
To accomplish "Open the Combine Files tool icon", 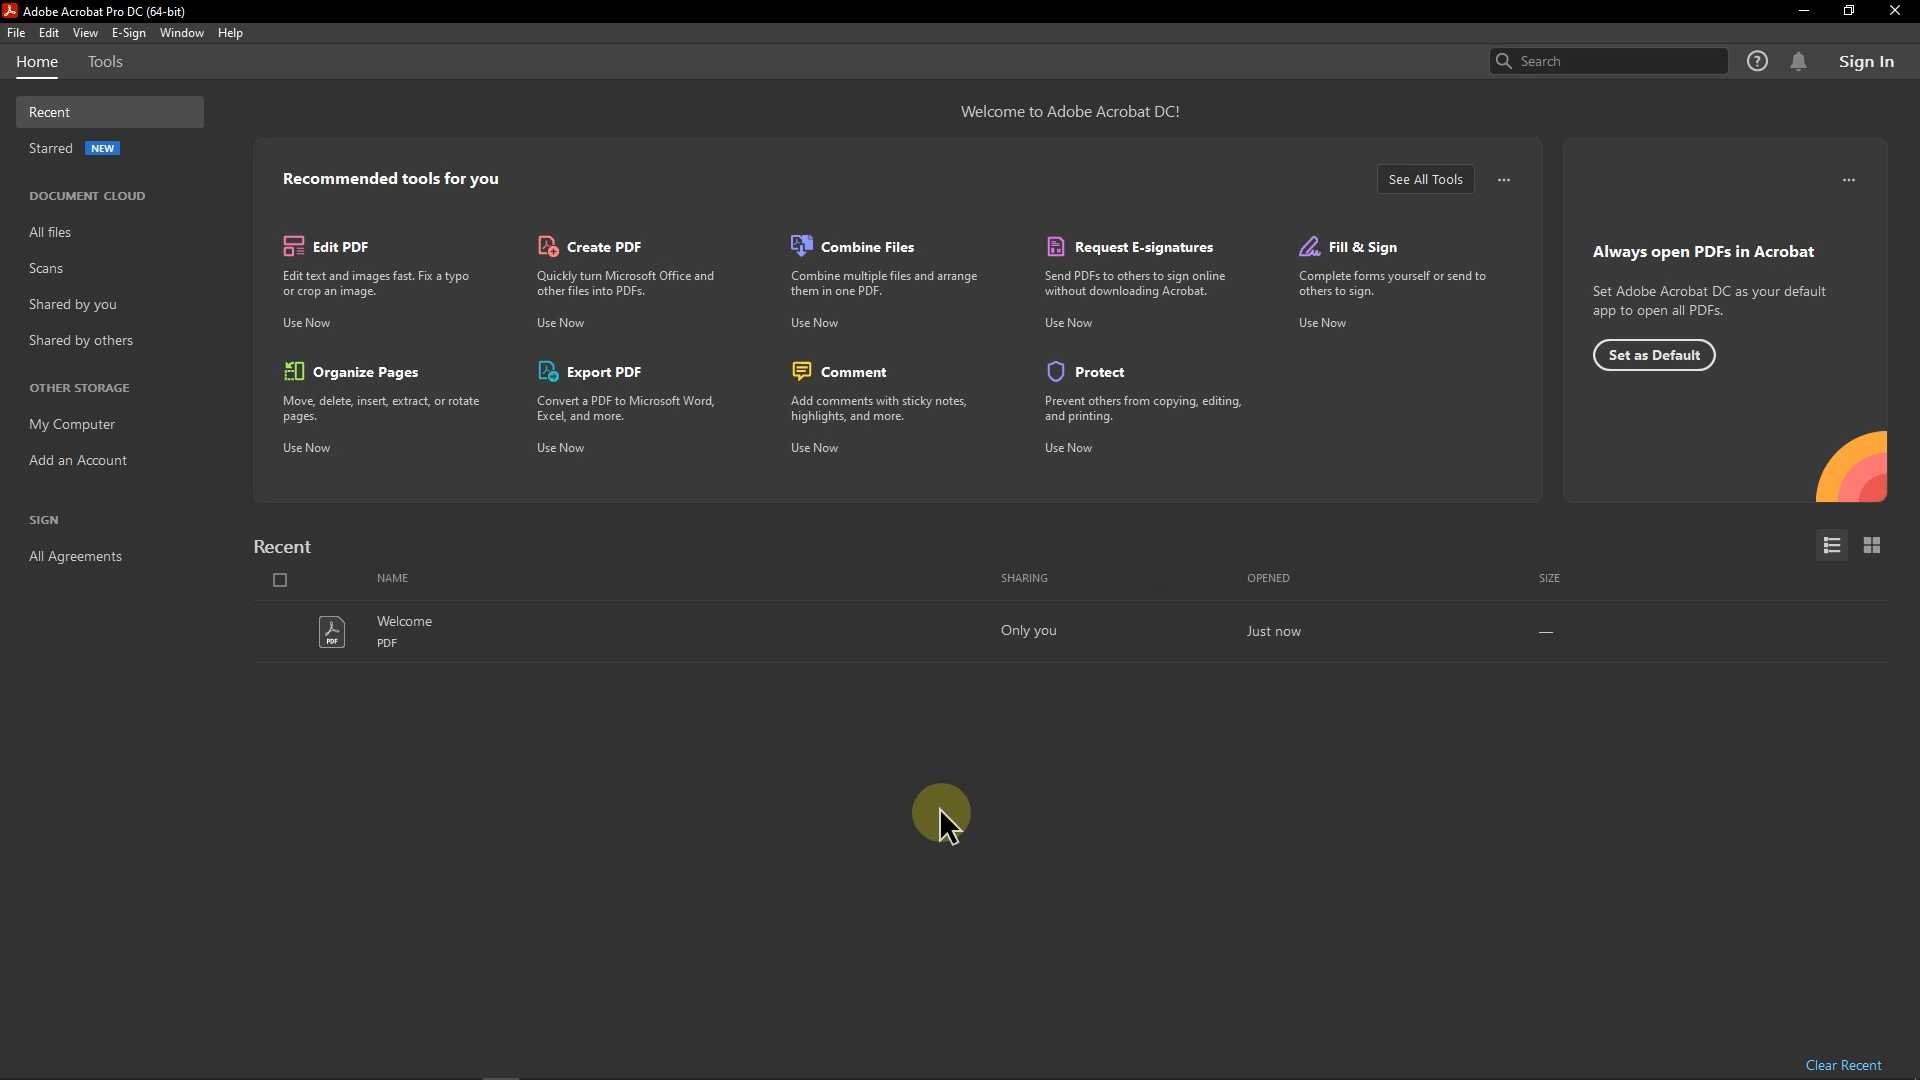I will click(801, 245).
